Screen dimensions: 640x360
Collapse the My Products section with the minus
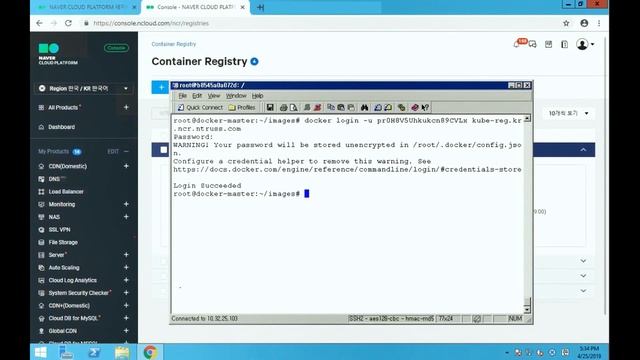[126, 151]
